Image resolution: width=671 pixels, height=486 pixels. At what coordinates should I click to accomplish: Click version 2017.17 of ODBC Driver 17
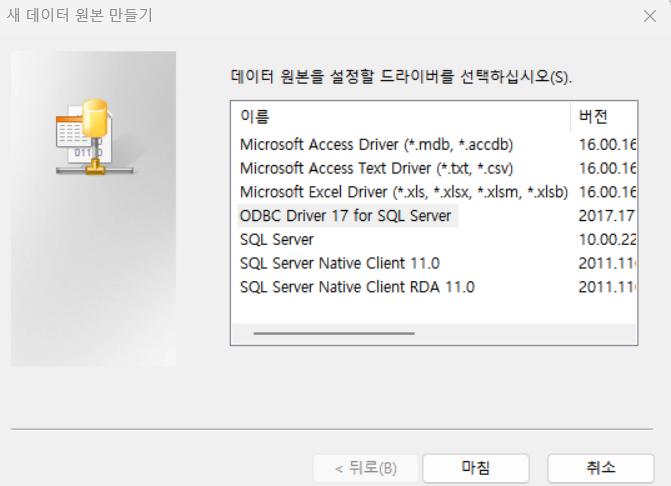(x=607, y=216)
